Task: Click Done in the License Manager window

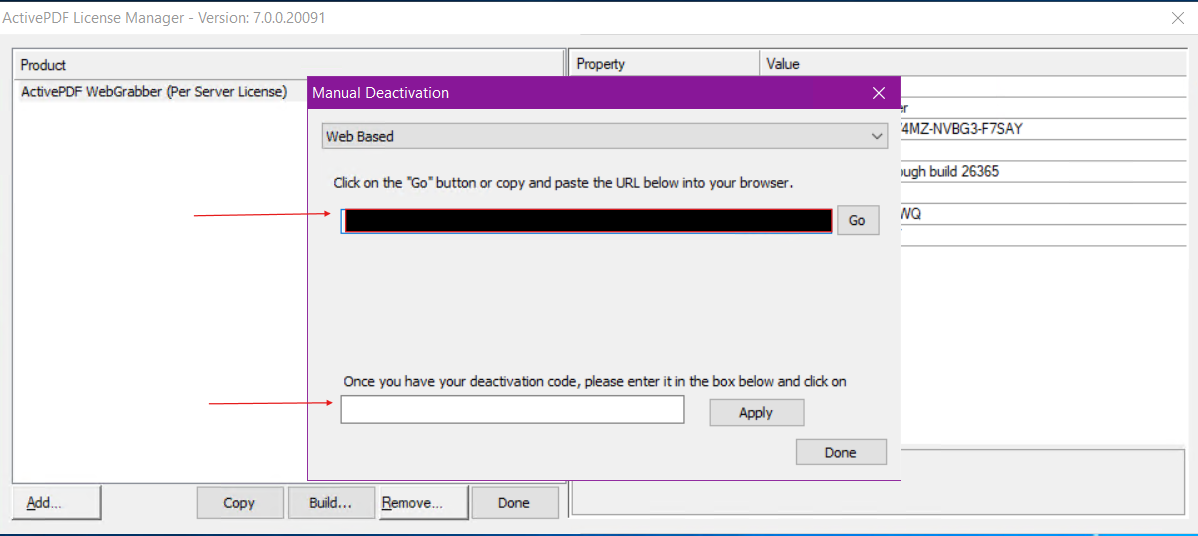Action: 514,503
